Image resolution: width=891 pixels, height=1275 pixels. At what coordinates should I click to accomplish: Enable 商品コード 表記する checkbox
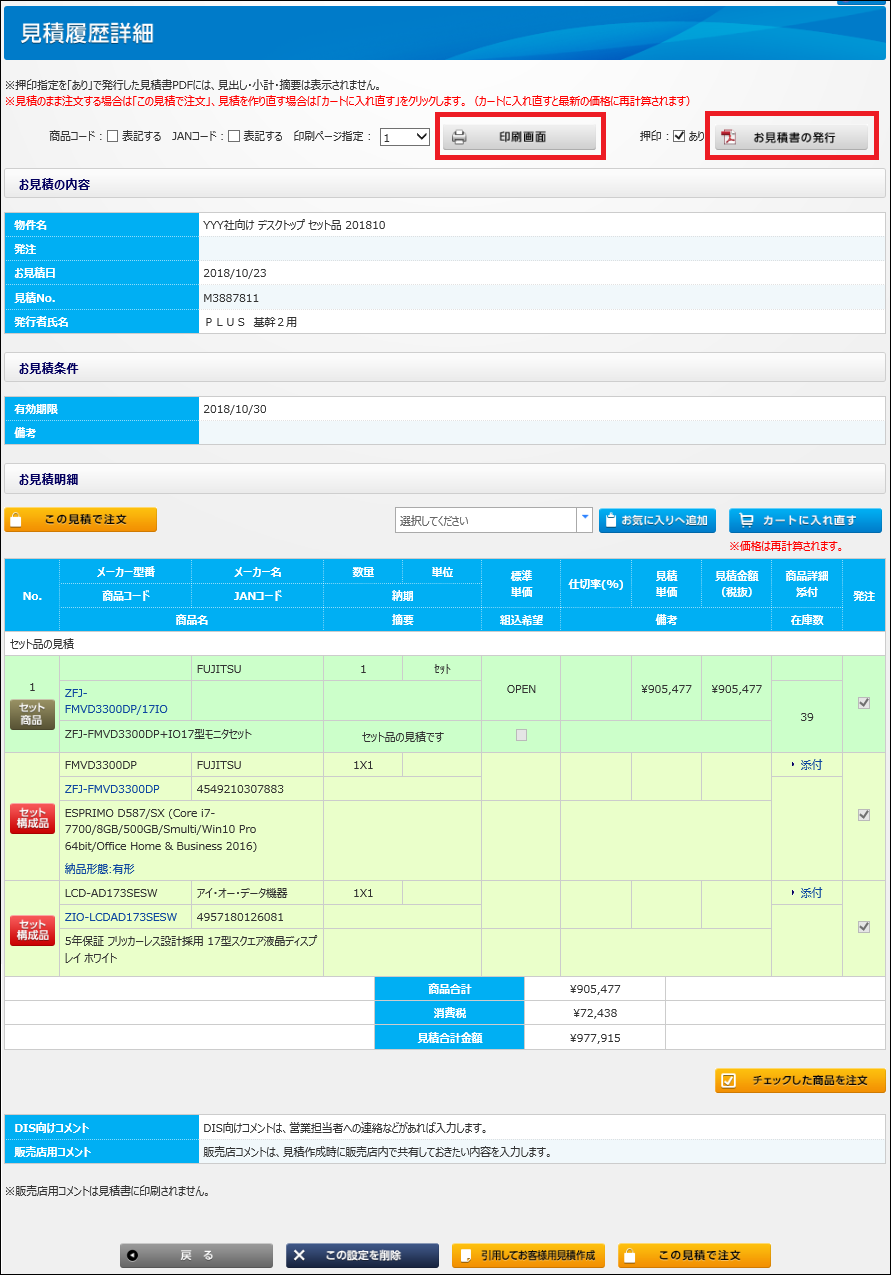pos(113,137)
